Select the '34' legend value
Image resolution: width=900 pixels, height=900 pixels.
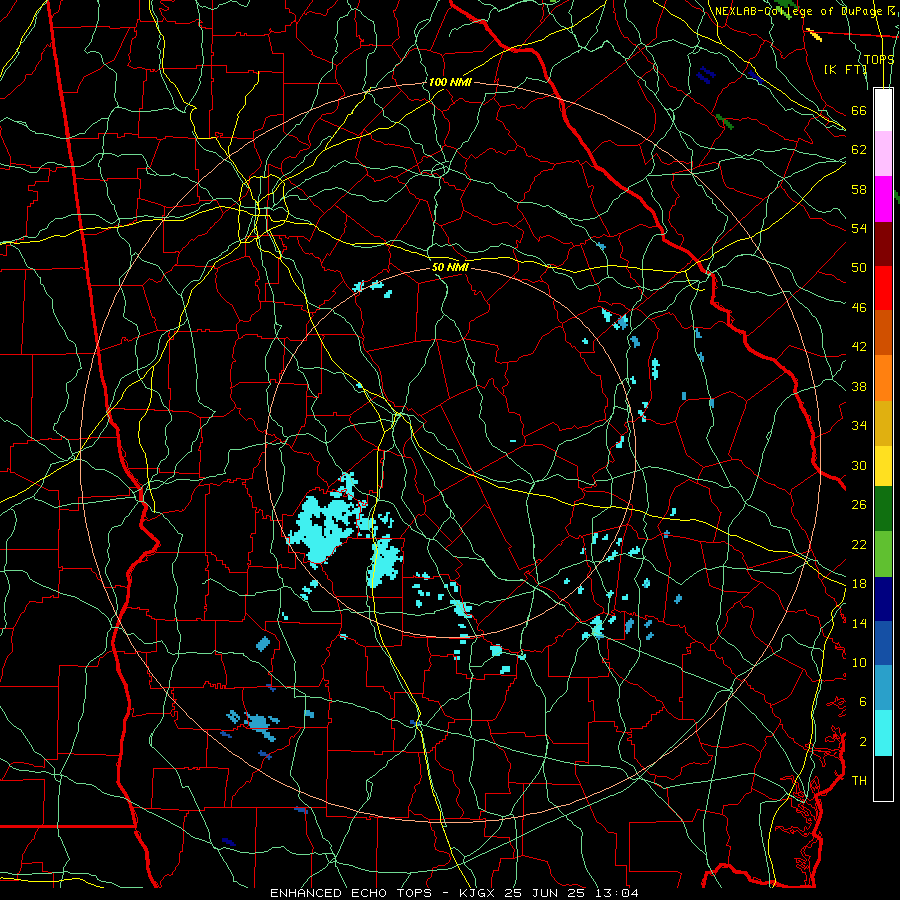[859, 426]
